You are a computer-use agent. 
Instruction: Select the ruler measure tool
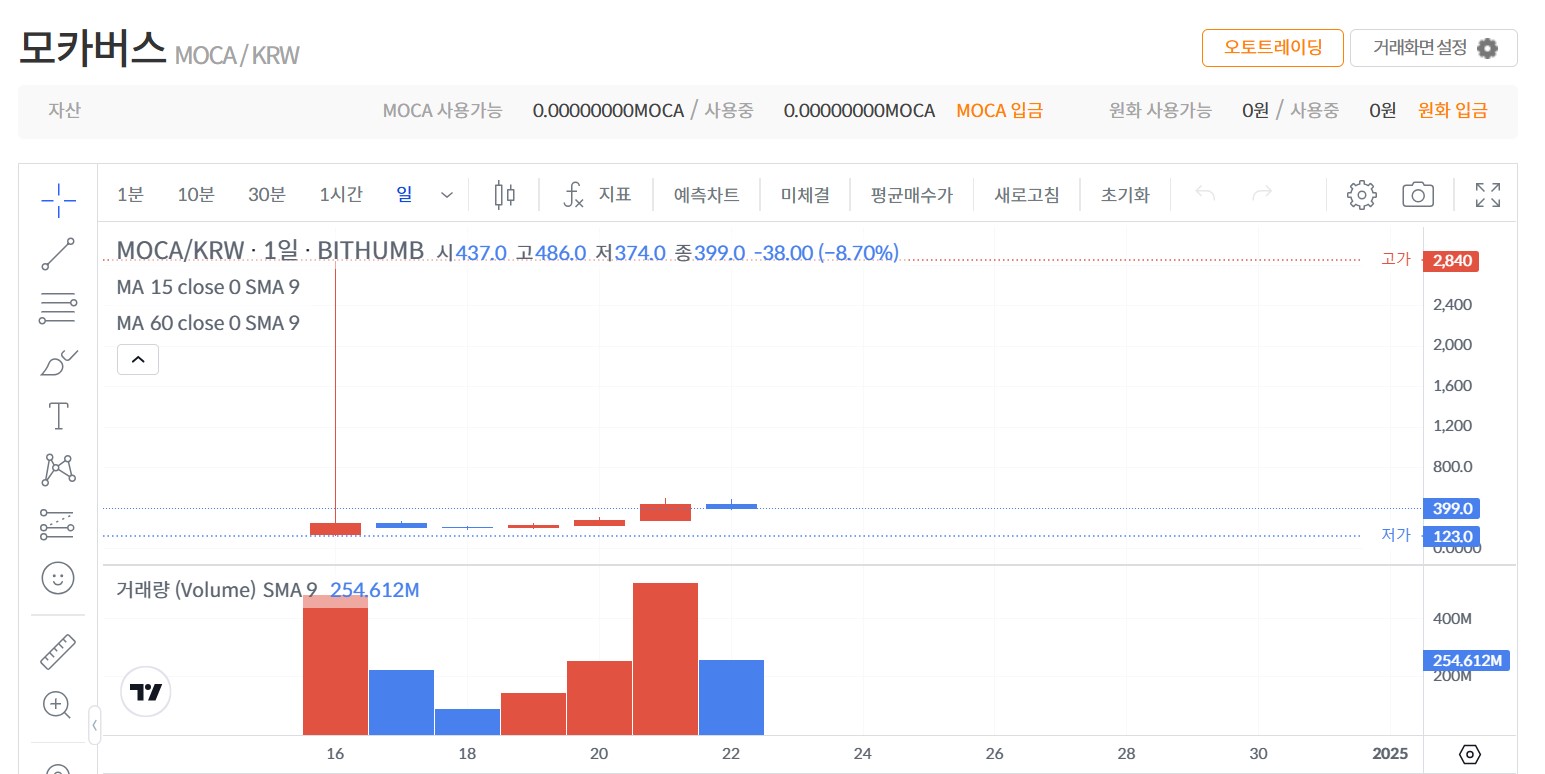pos(58,651)
